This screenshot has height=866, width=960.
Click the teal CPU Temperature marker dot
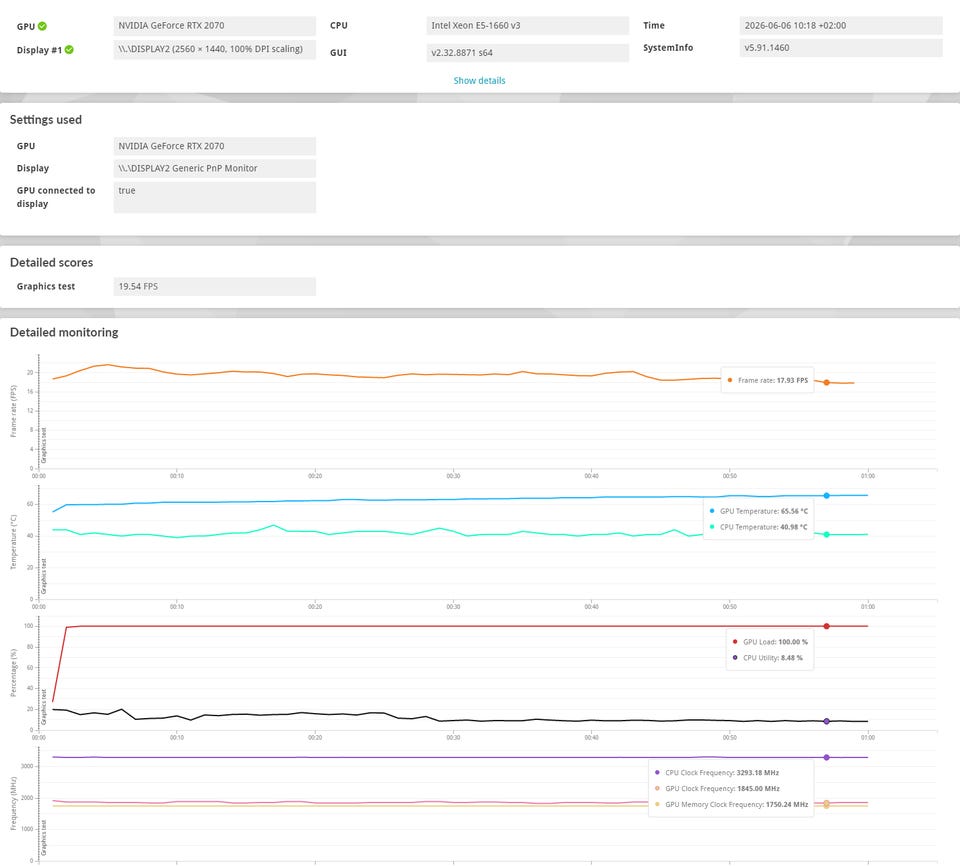826,535
